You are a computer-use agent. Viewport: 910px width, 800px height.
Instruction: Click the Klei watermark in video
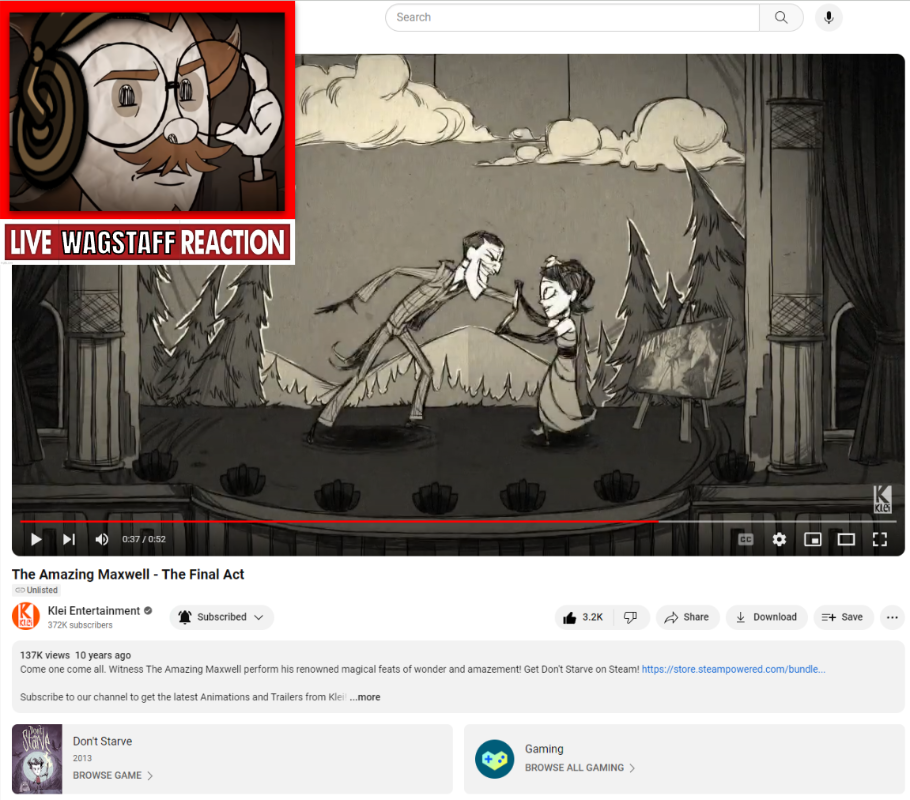click(882, 499)
